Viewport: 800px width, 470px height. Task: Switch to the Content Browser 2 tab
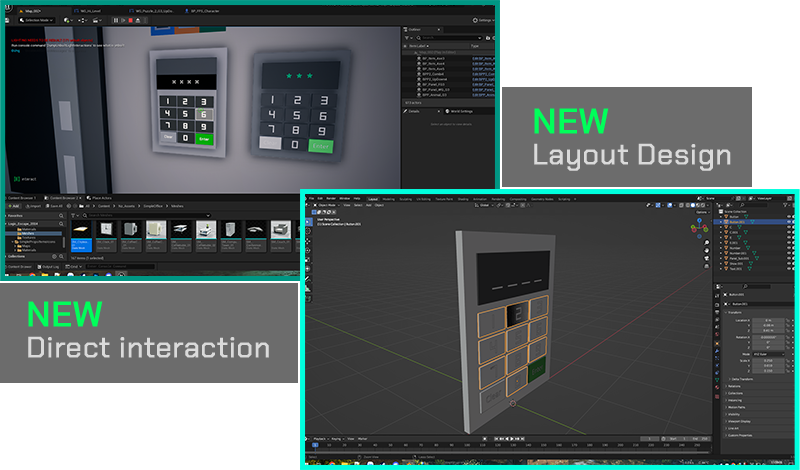(63, 198)
